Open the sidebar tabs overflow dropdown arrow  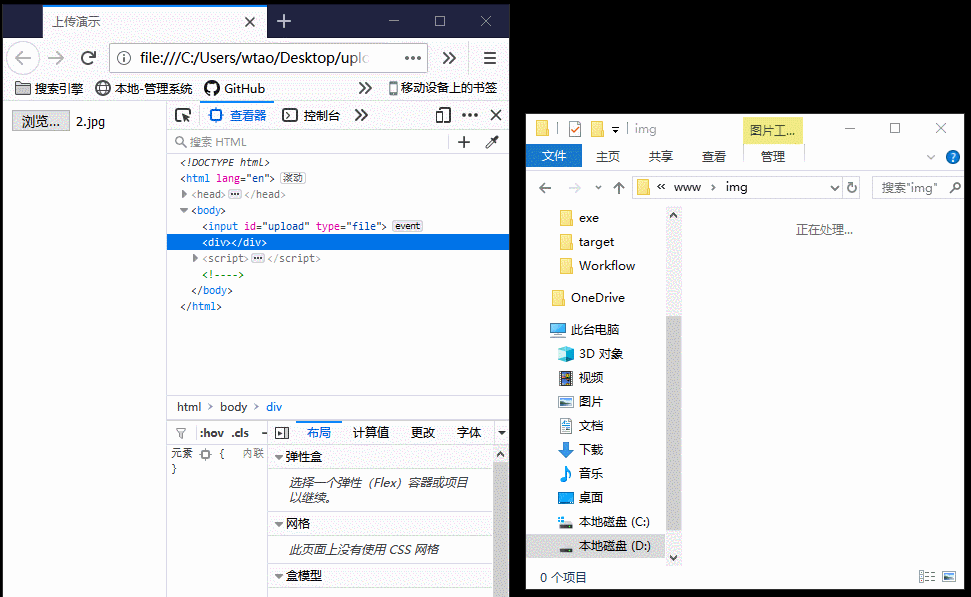pos(502,432)
